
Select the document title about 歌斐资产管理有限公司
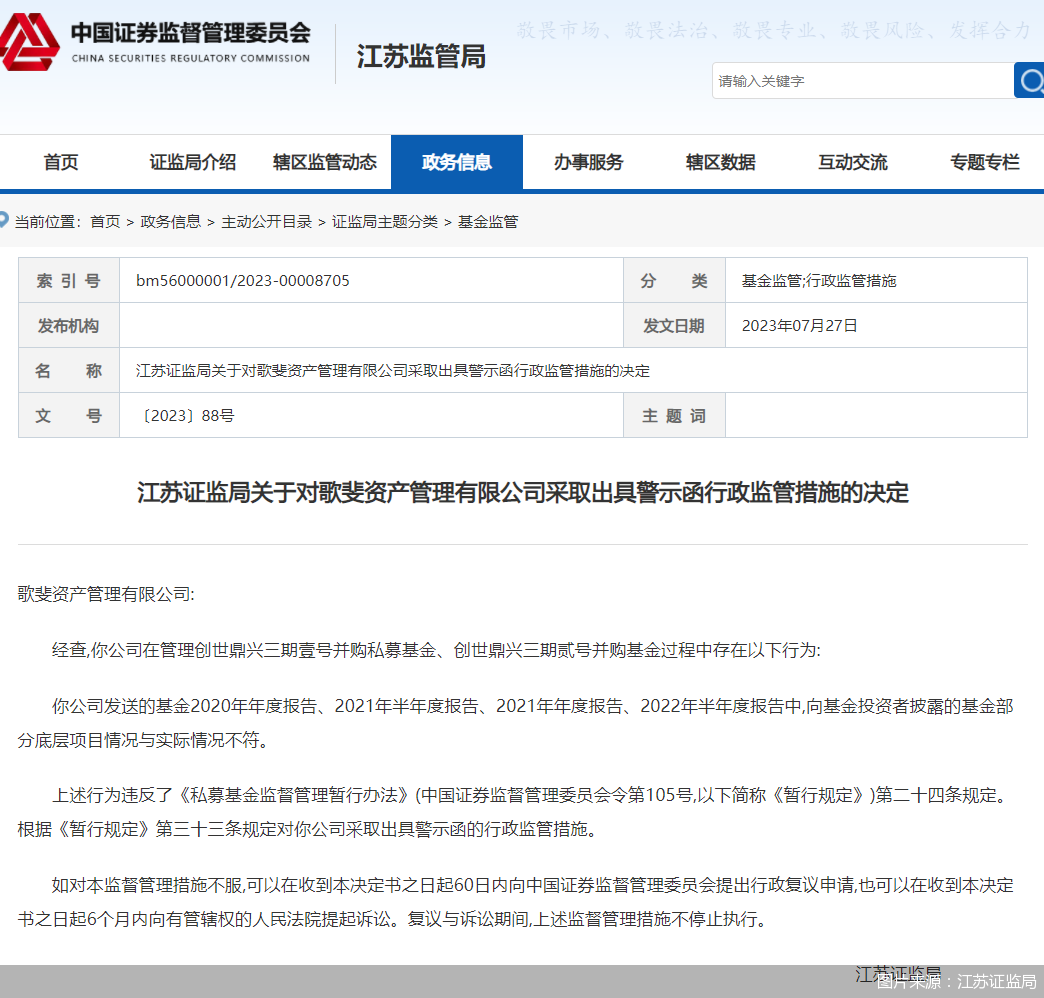pos(522,491)
